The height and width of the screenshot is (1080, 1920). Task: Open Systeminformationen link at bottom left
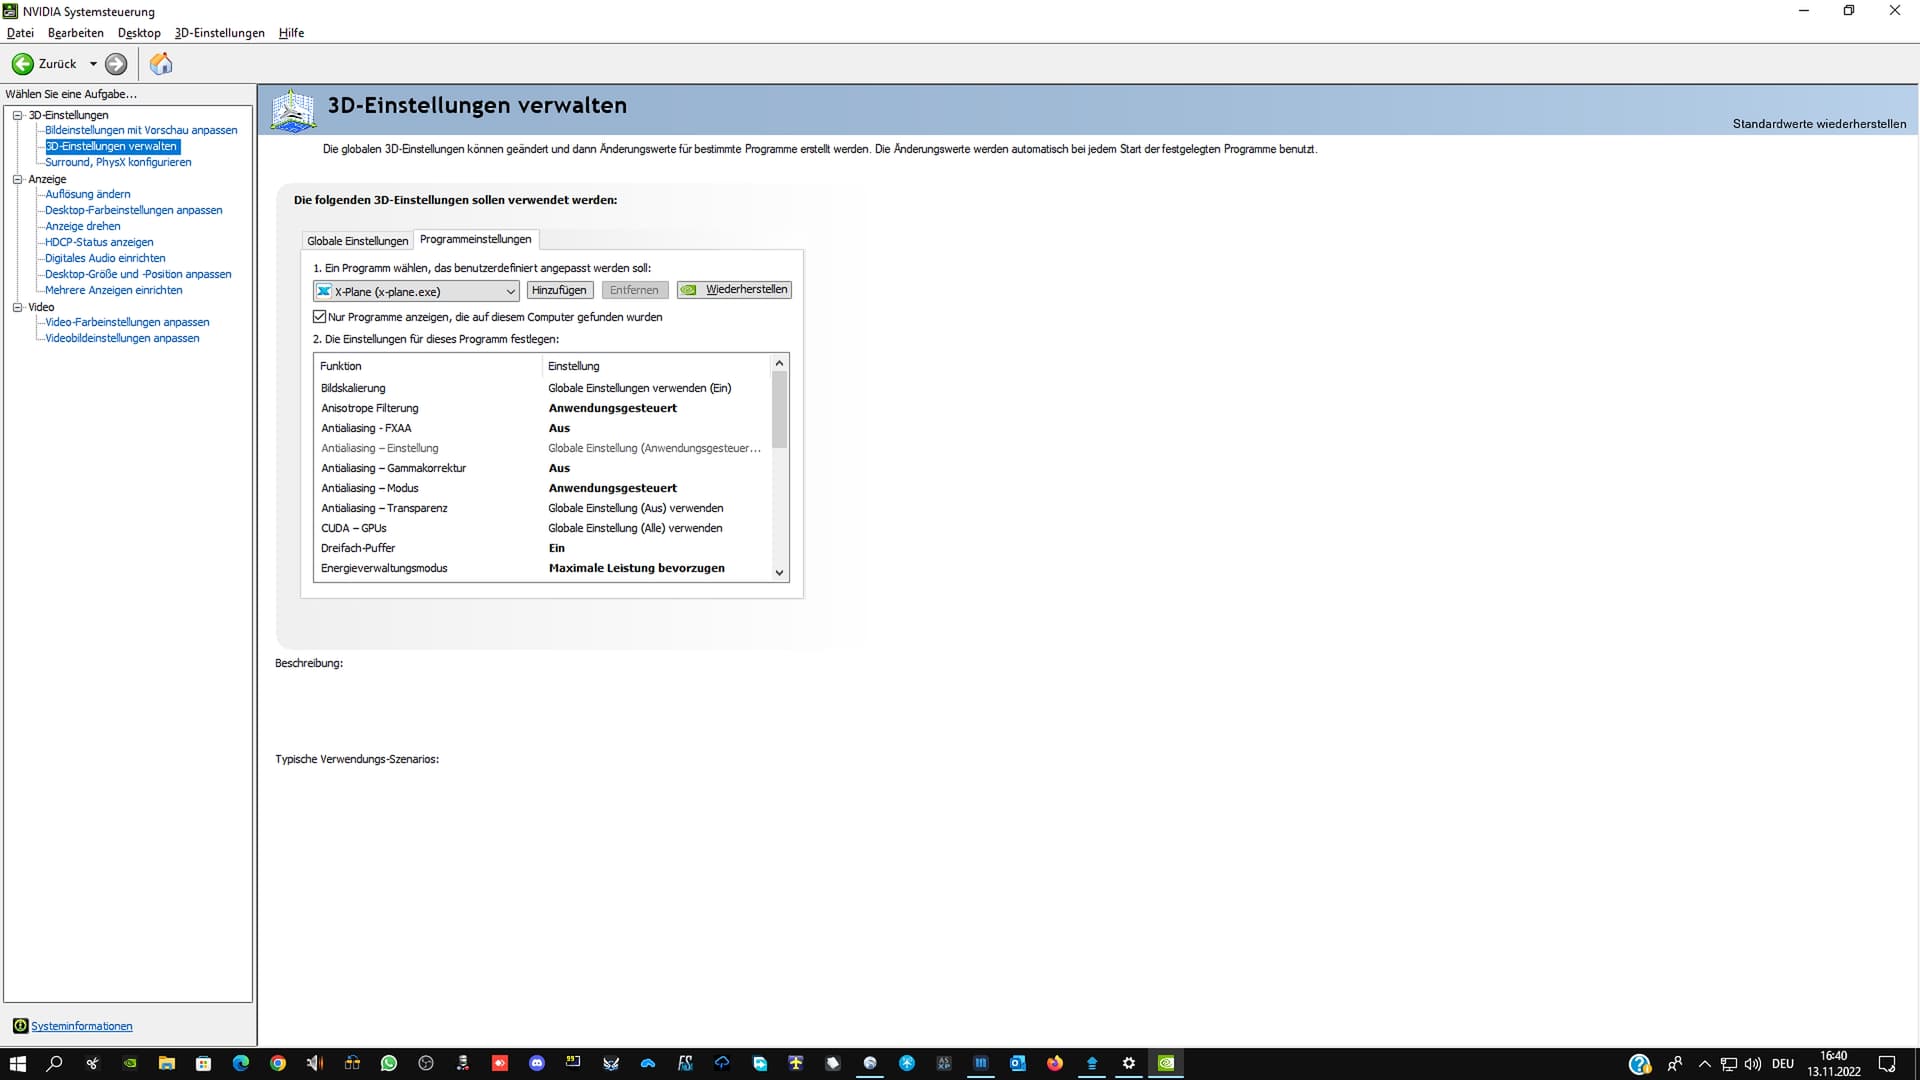click(81, 1026)
